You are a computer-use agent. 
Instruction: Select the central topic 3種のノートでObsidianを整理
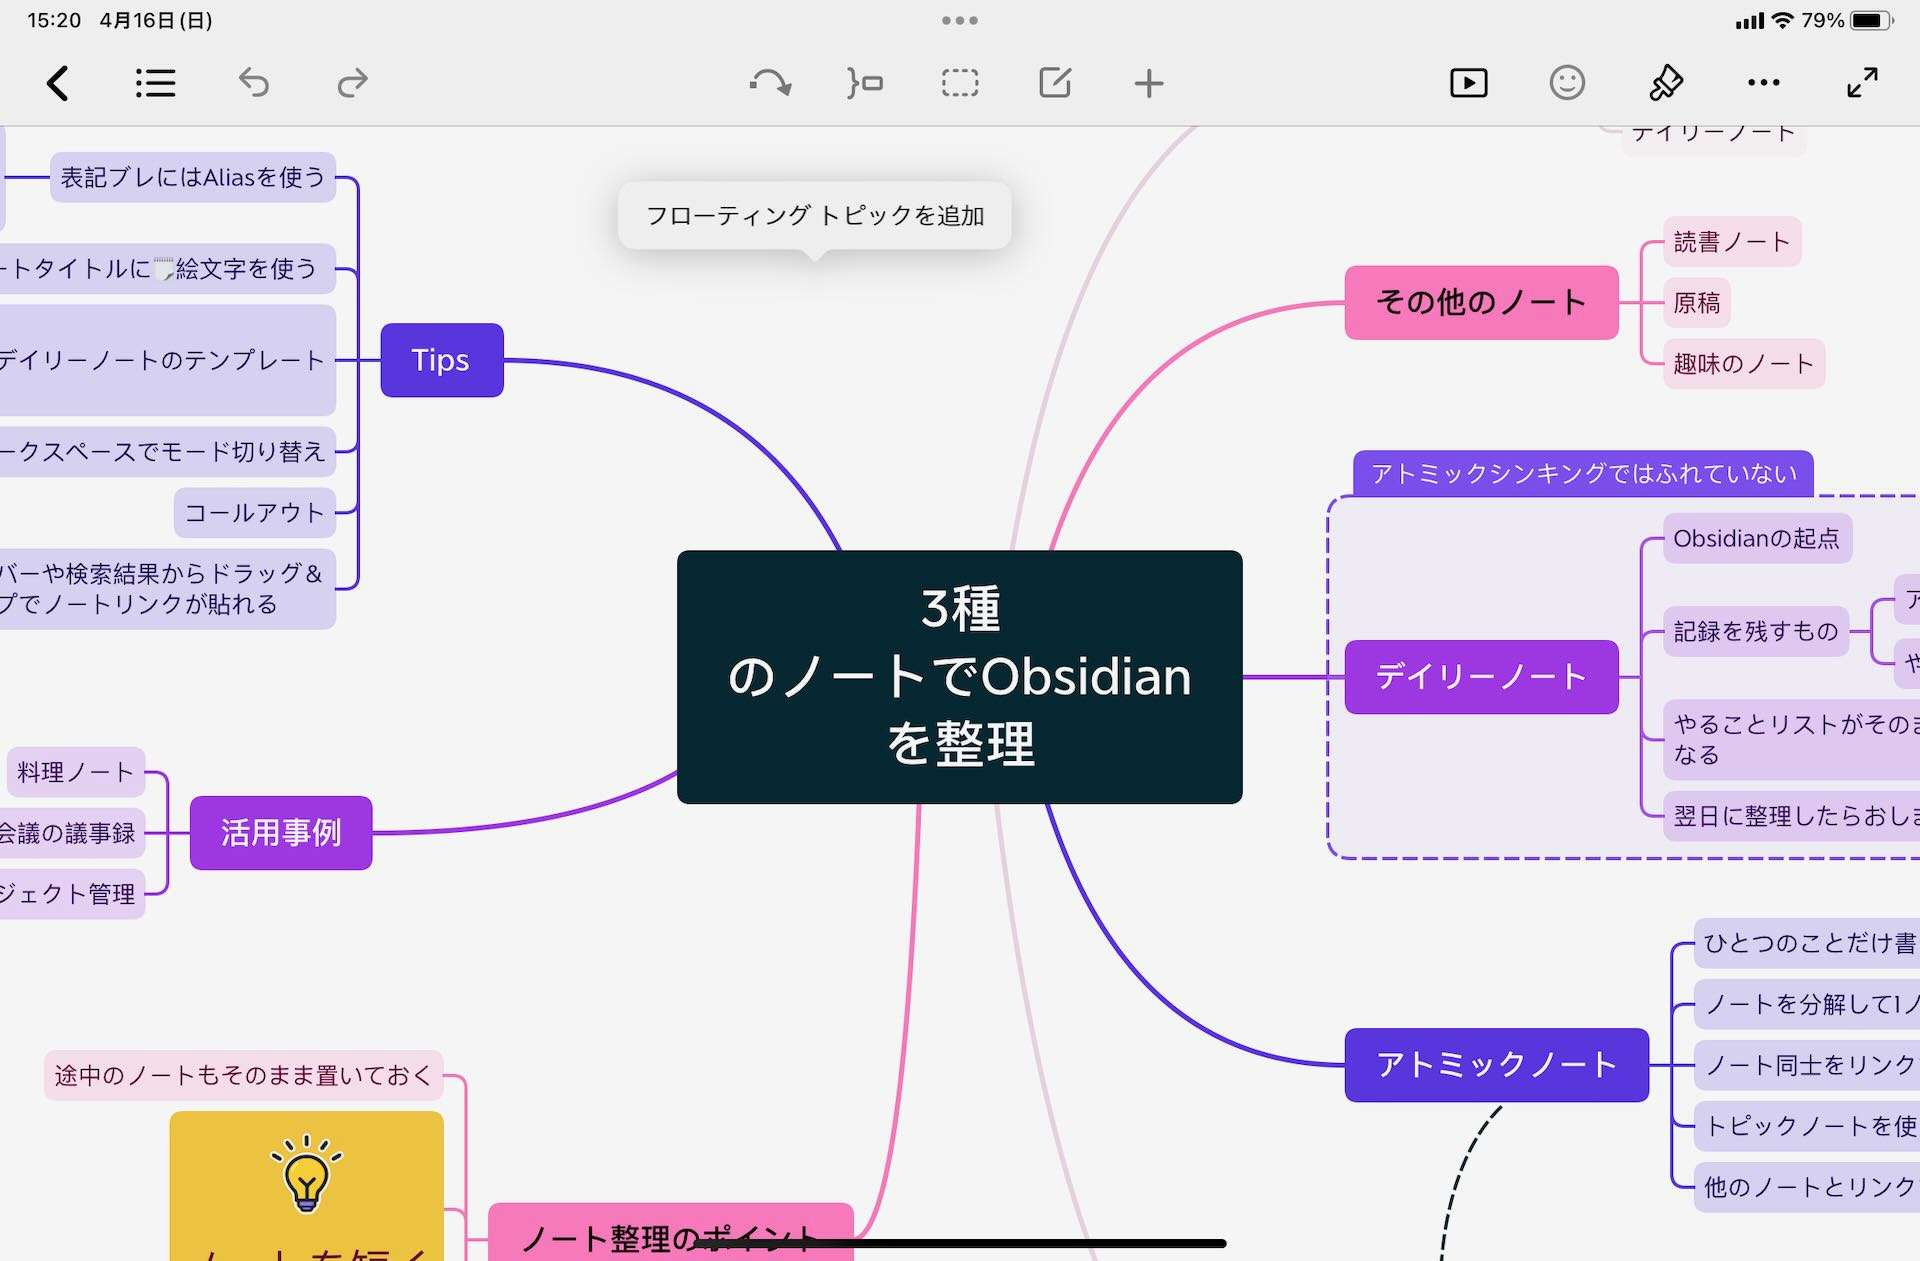(960, 677)
